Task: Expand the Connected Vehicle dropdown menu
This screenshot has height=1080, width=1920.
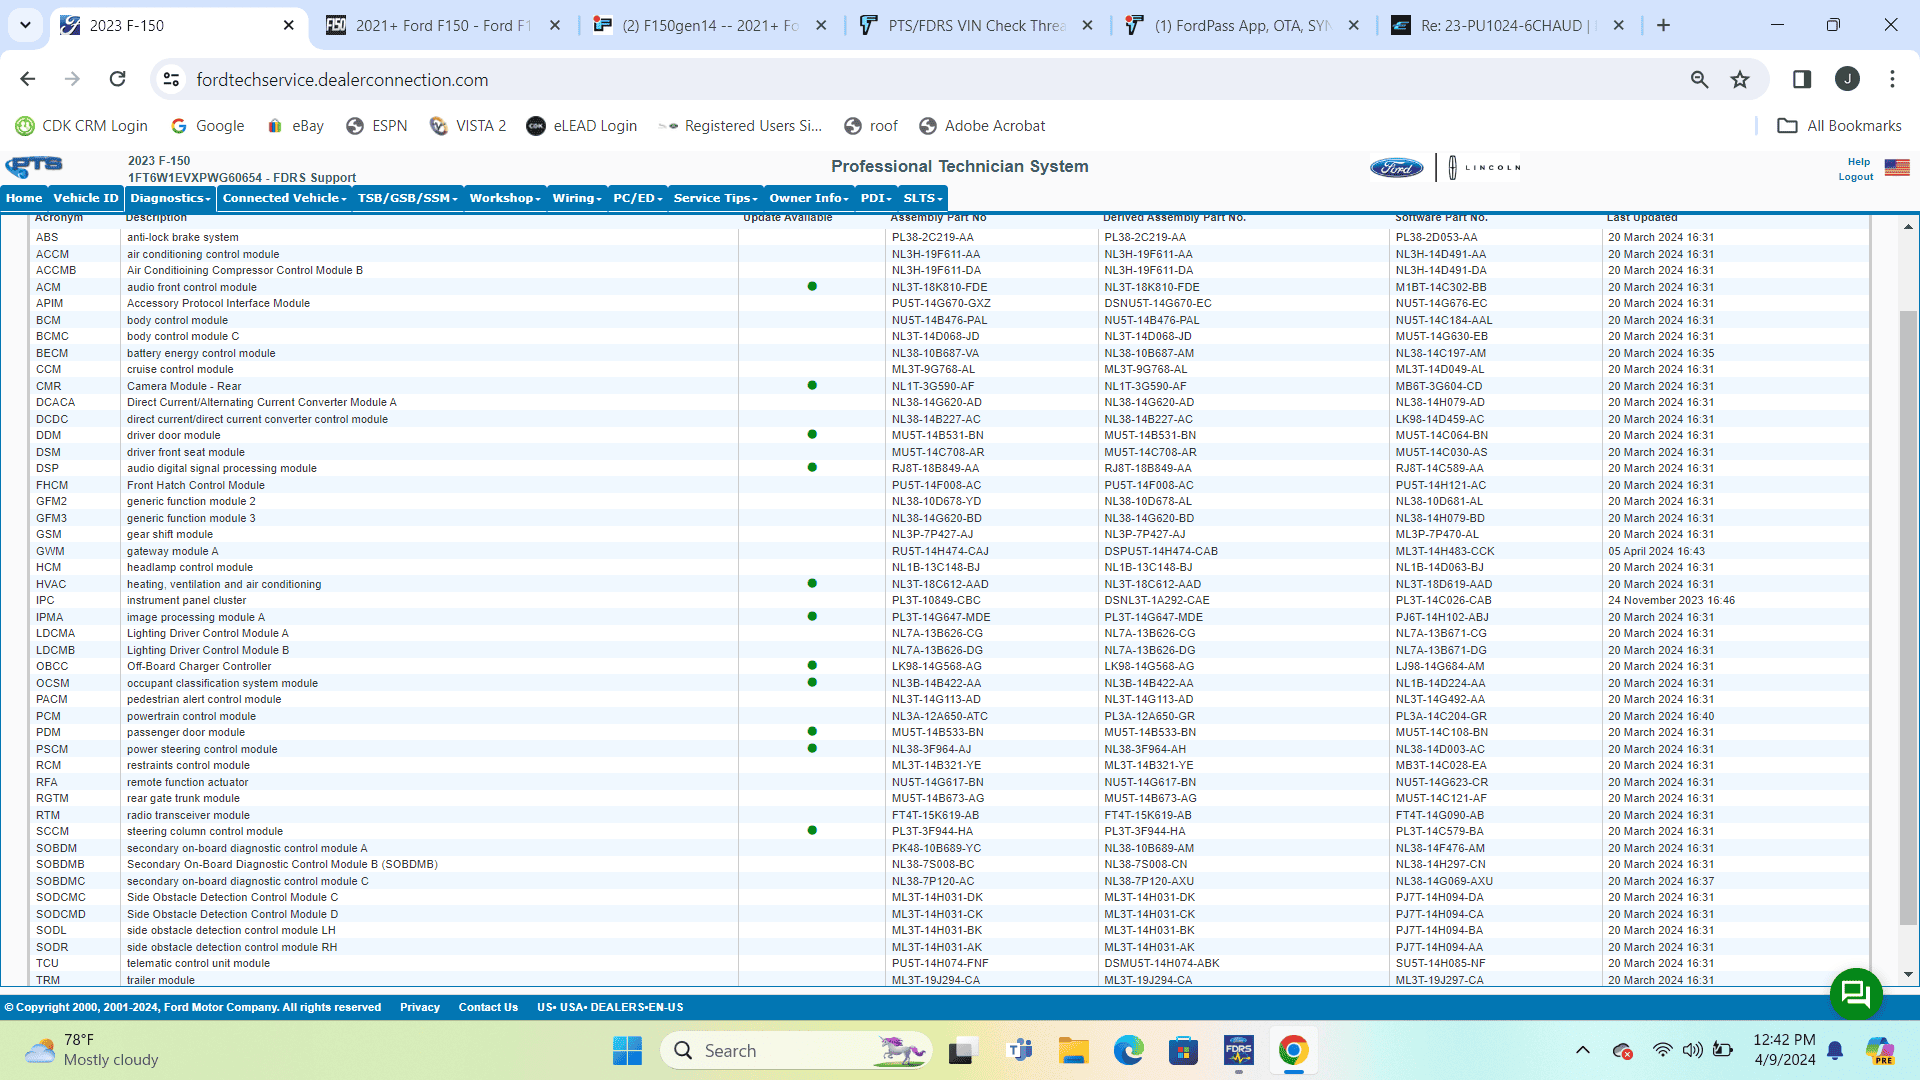Action: pos(284,198)
